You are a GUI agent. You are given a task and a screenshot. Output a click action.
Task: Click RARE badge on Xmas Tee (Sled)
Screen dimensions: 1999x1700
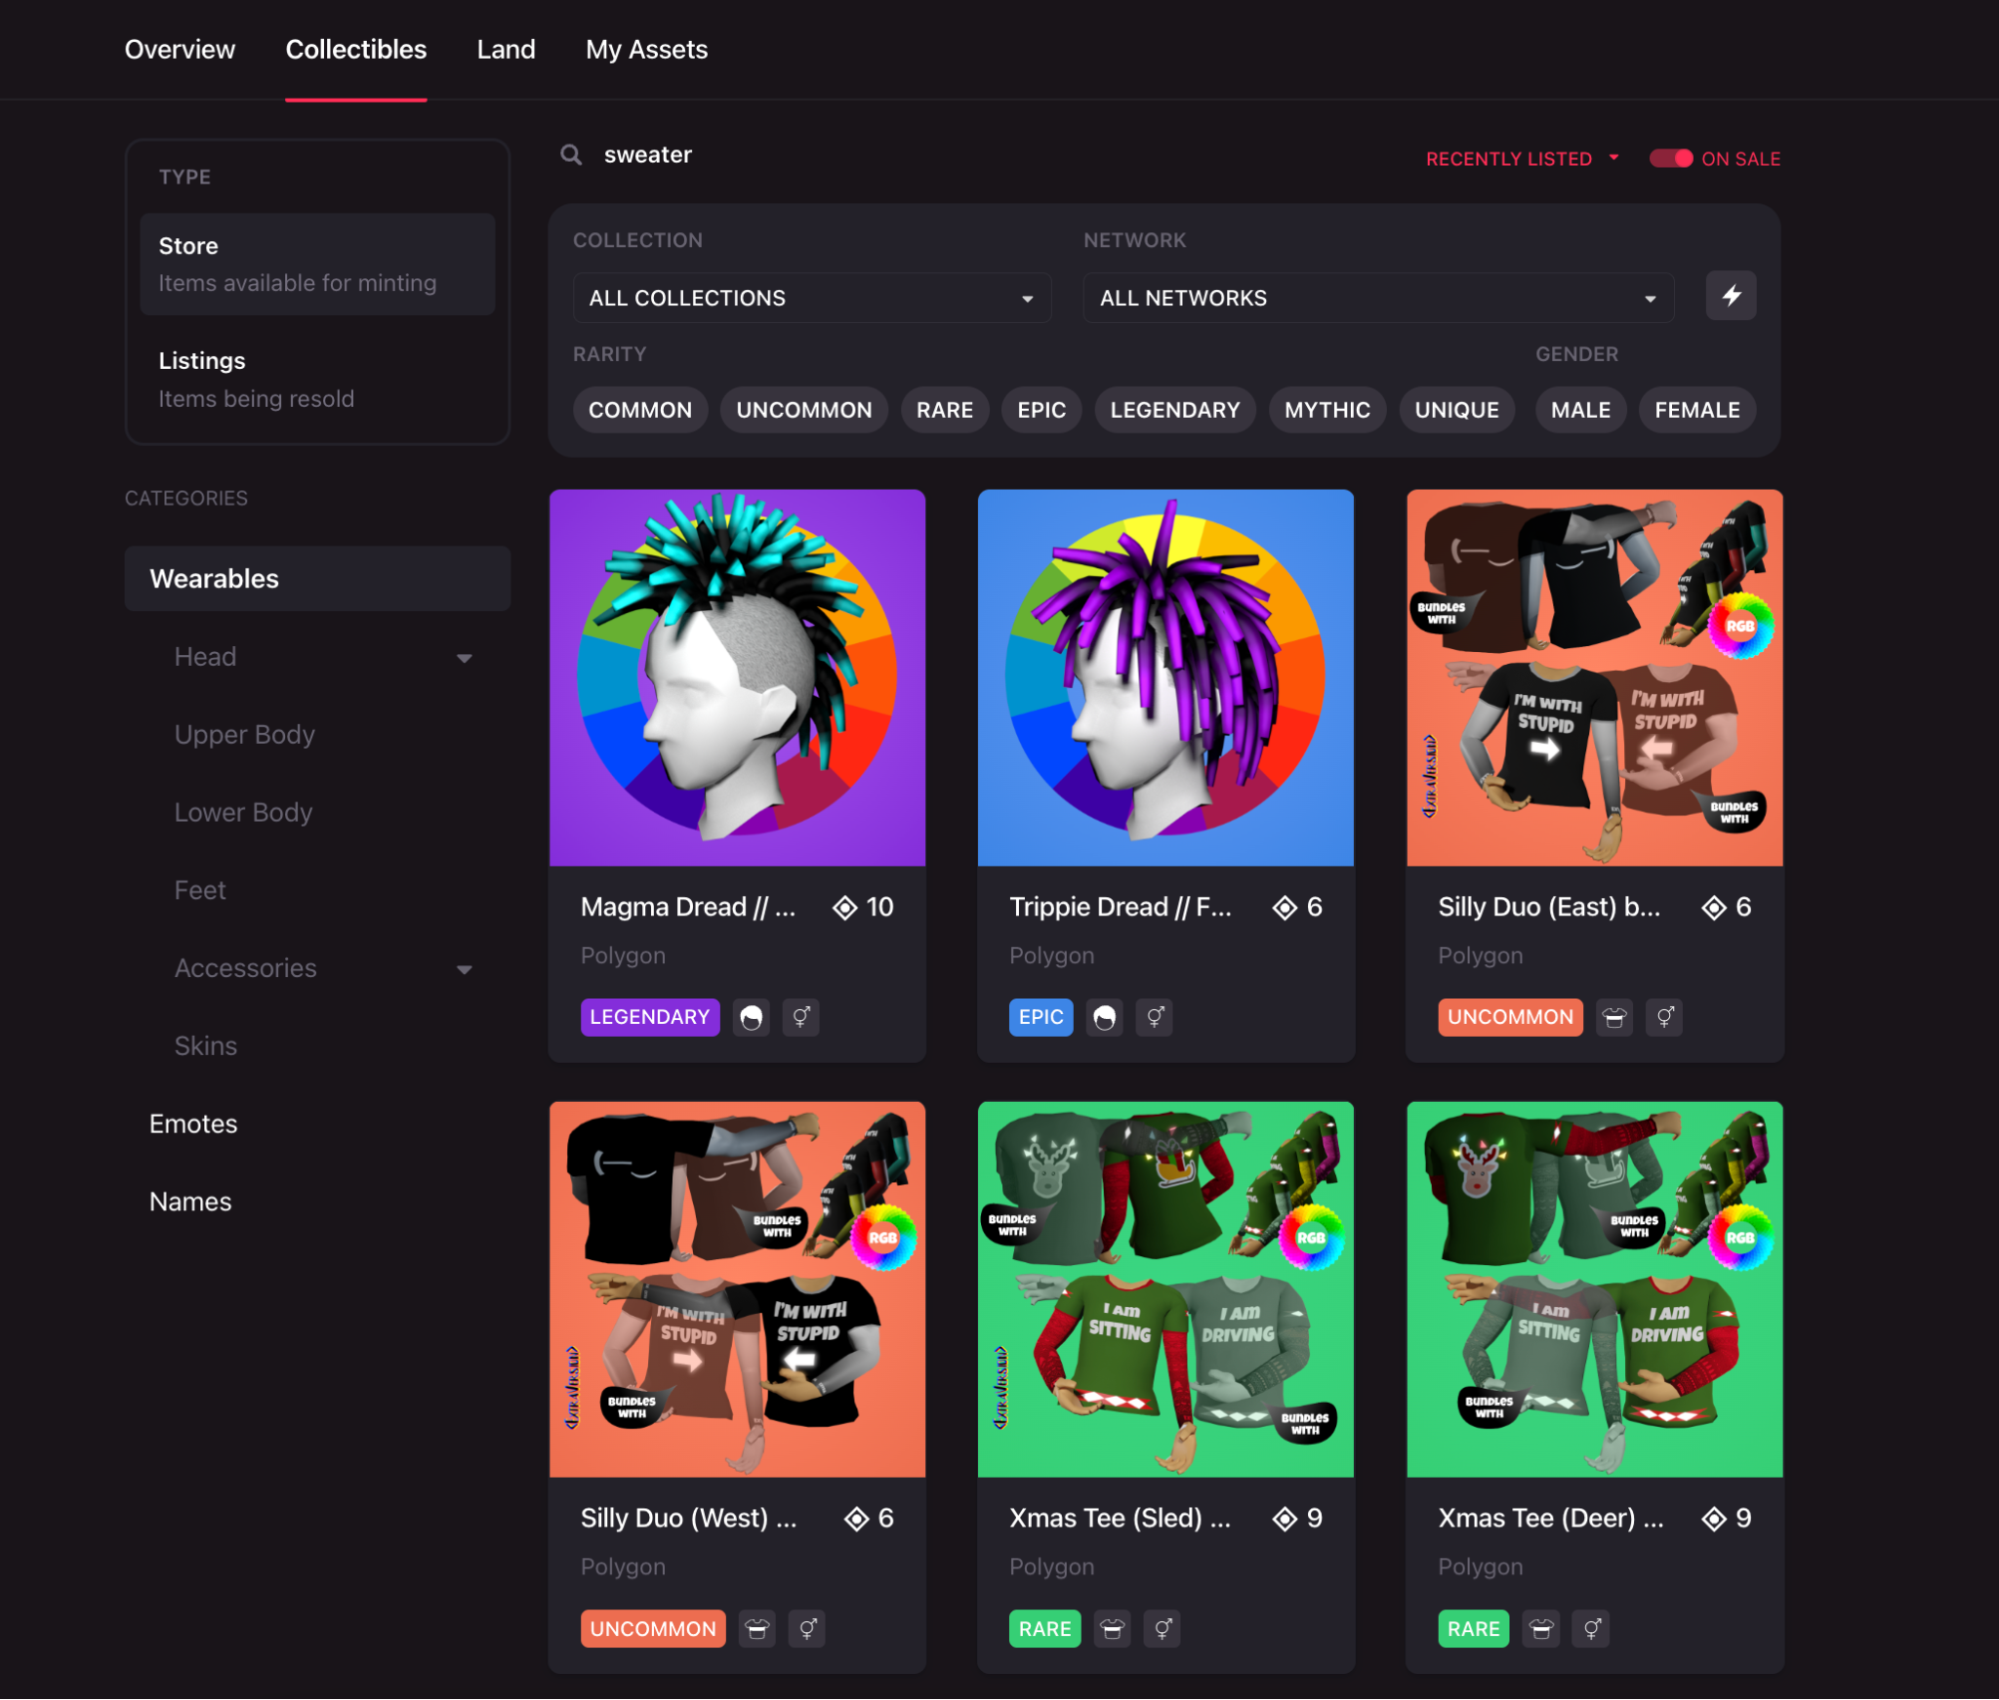point(1045,1629)
